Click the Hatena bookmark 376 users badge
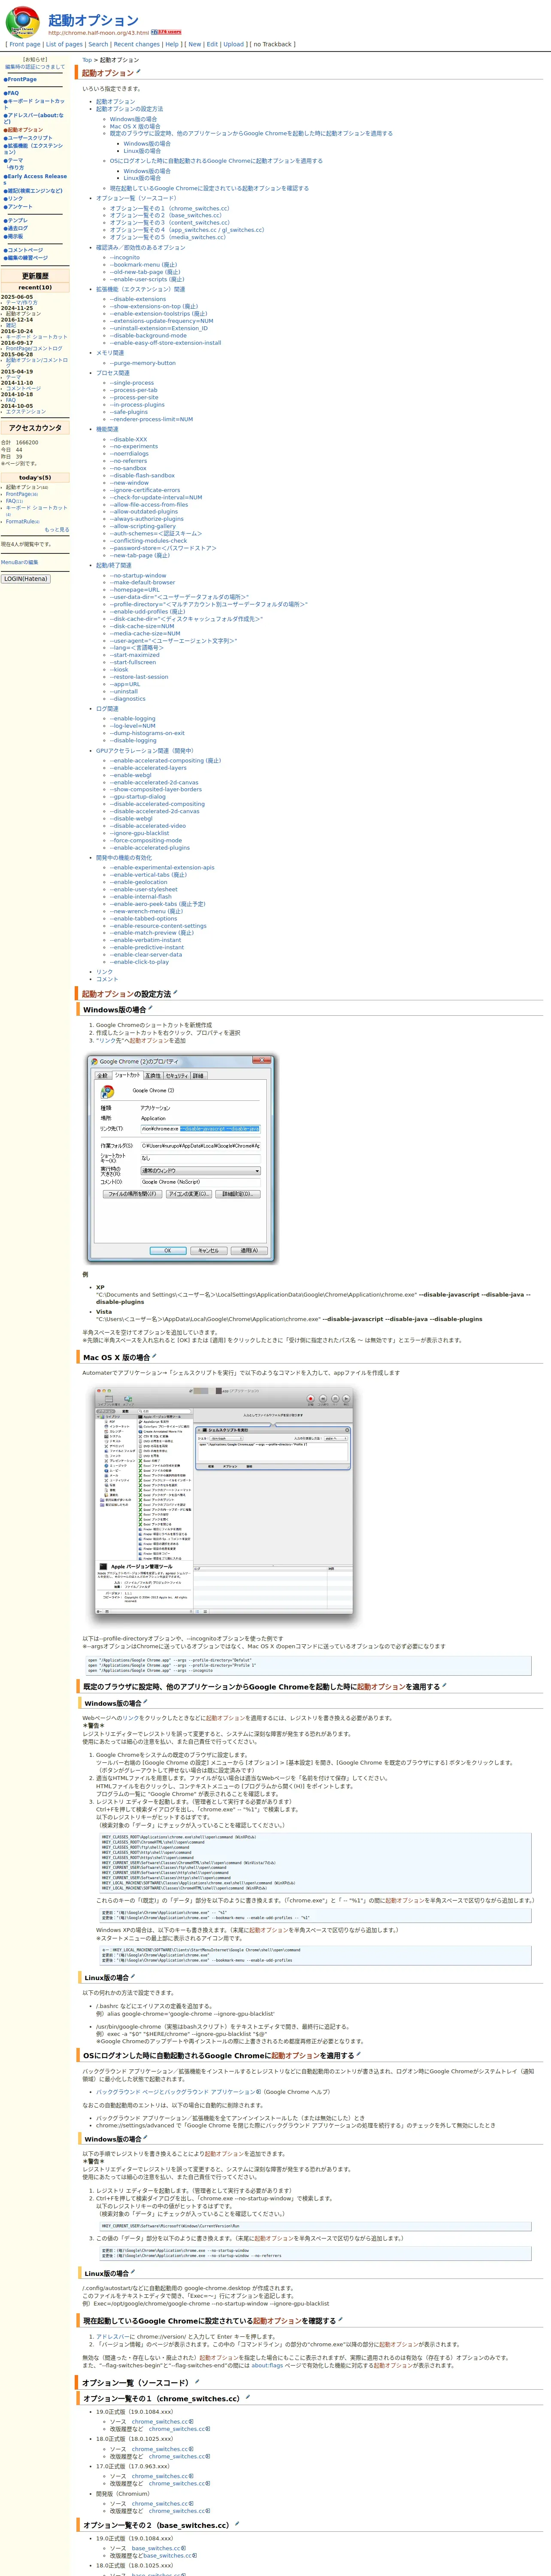 tap(166, 32)
